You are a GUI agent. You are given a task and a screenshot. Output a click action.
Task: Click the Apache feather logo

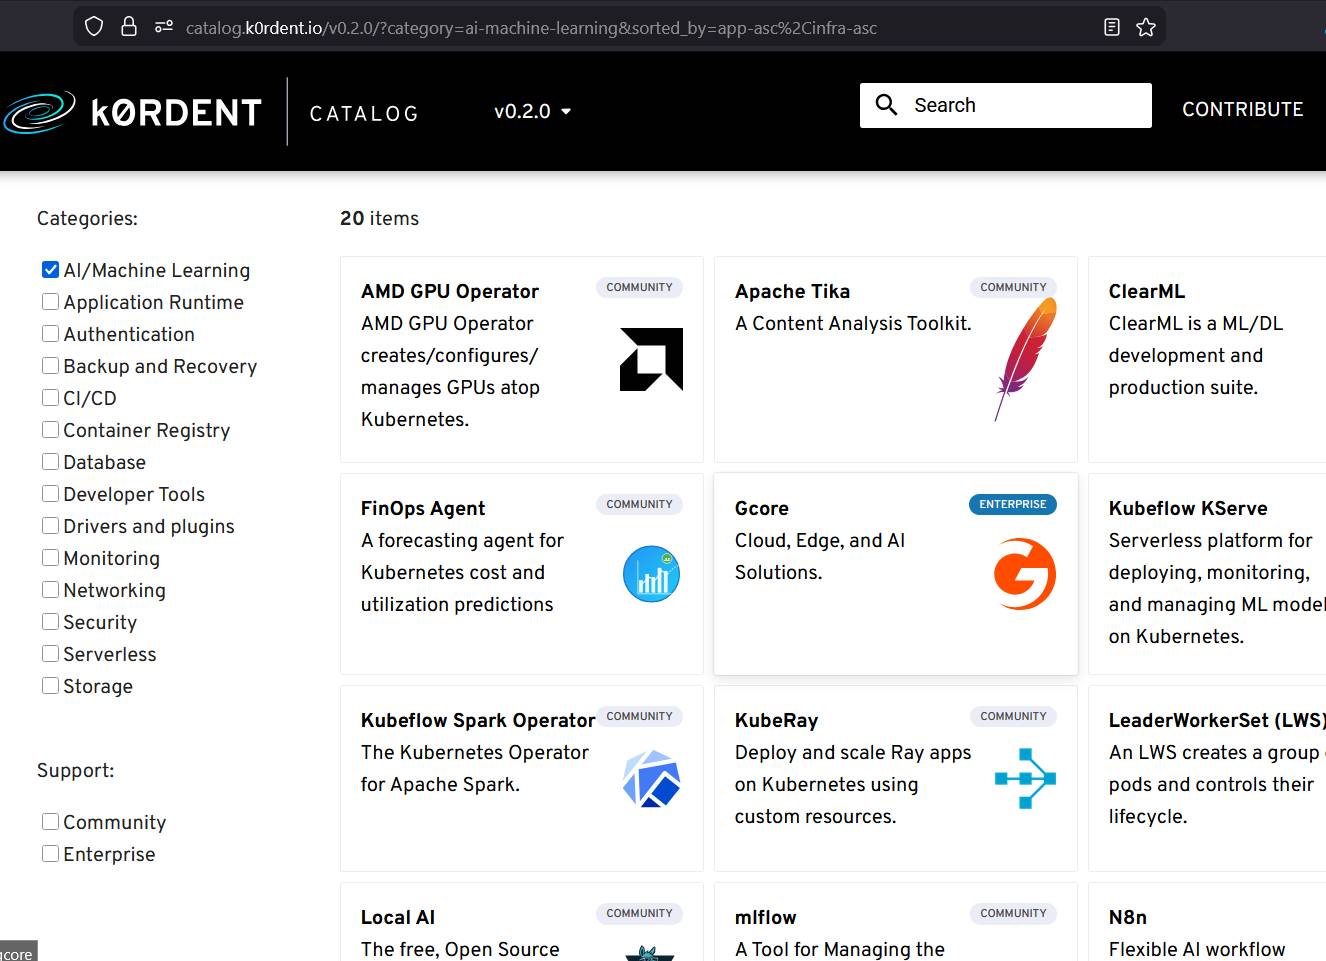(x=1025, y=359)
